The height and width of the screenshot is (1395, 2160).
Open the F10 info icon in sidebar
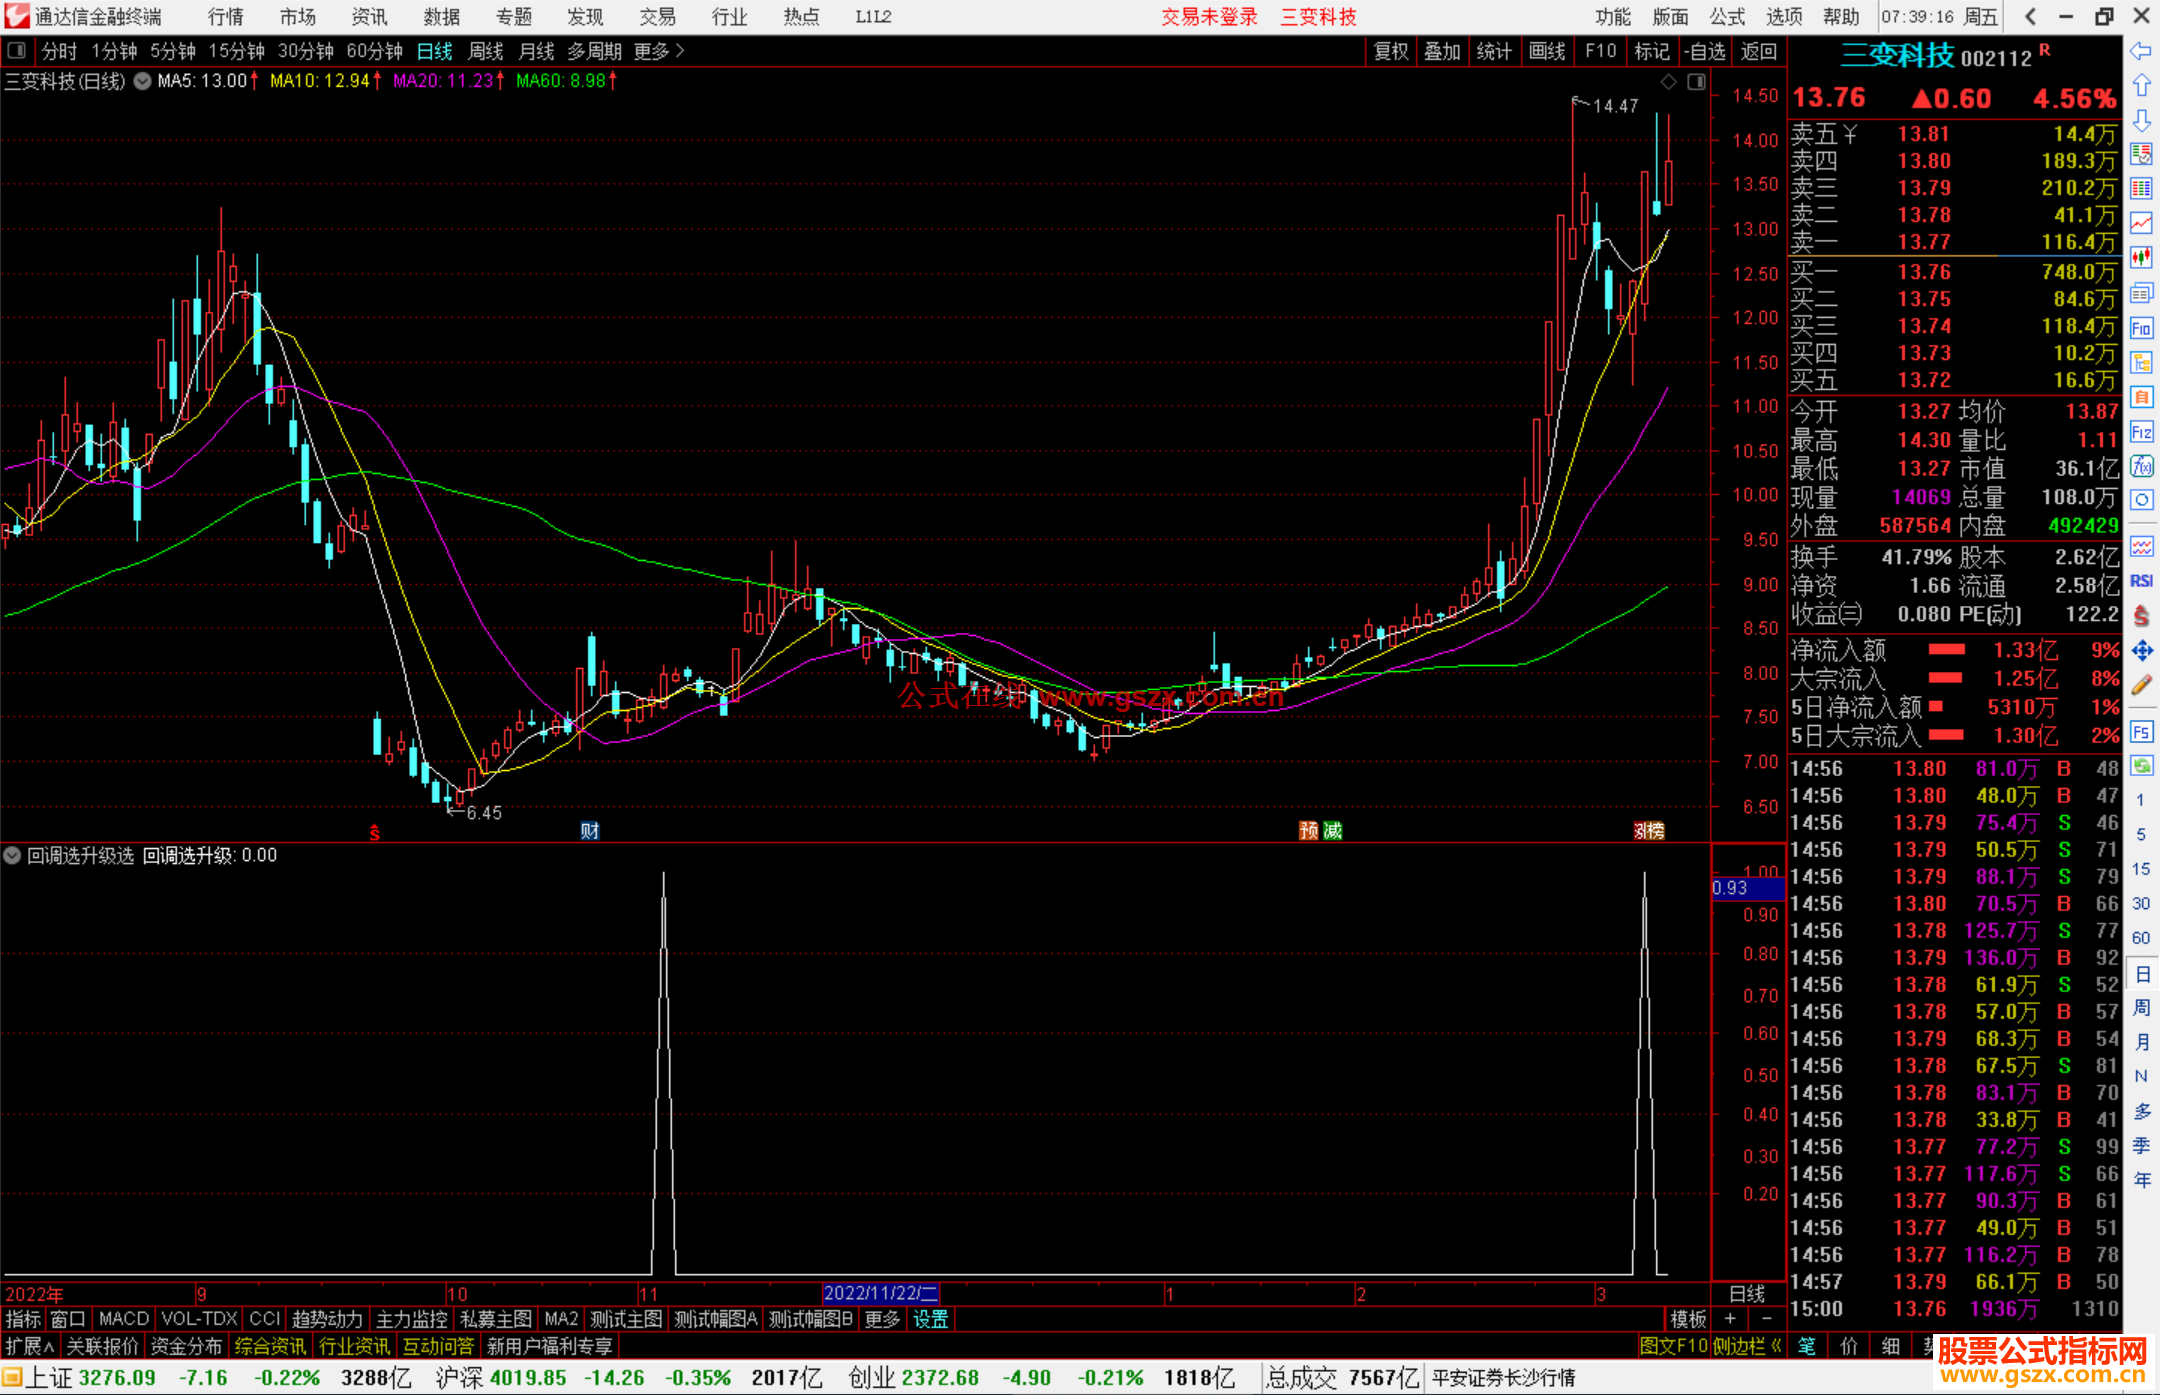click(x=2141, y=328)
